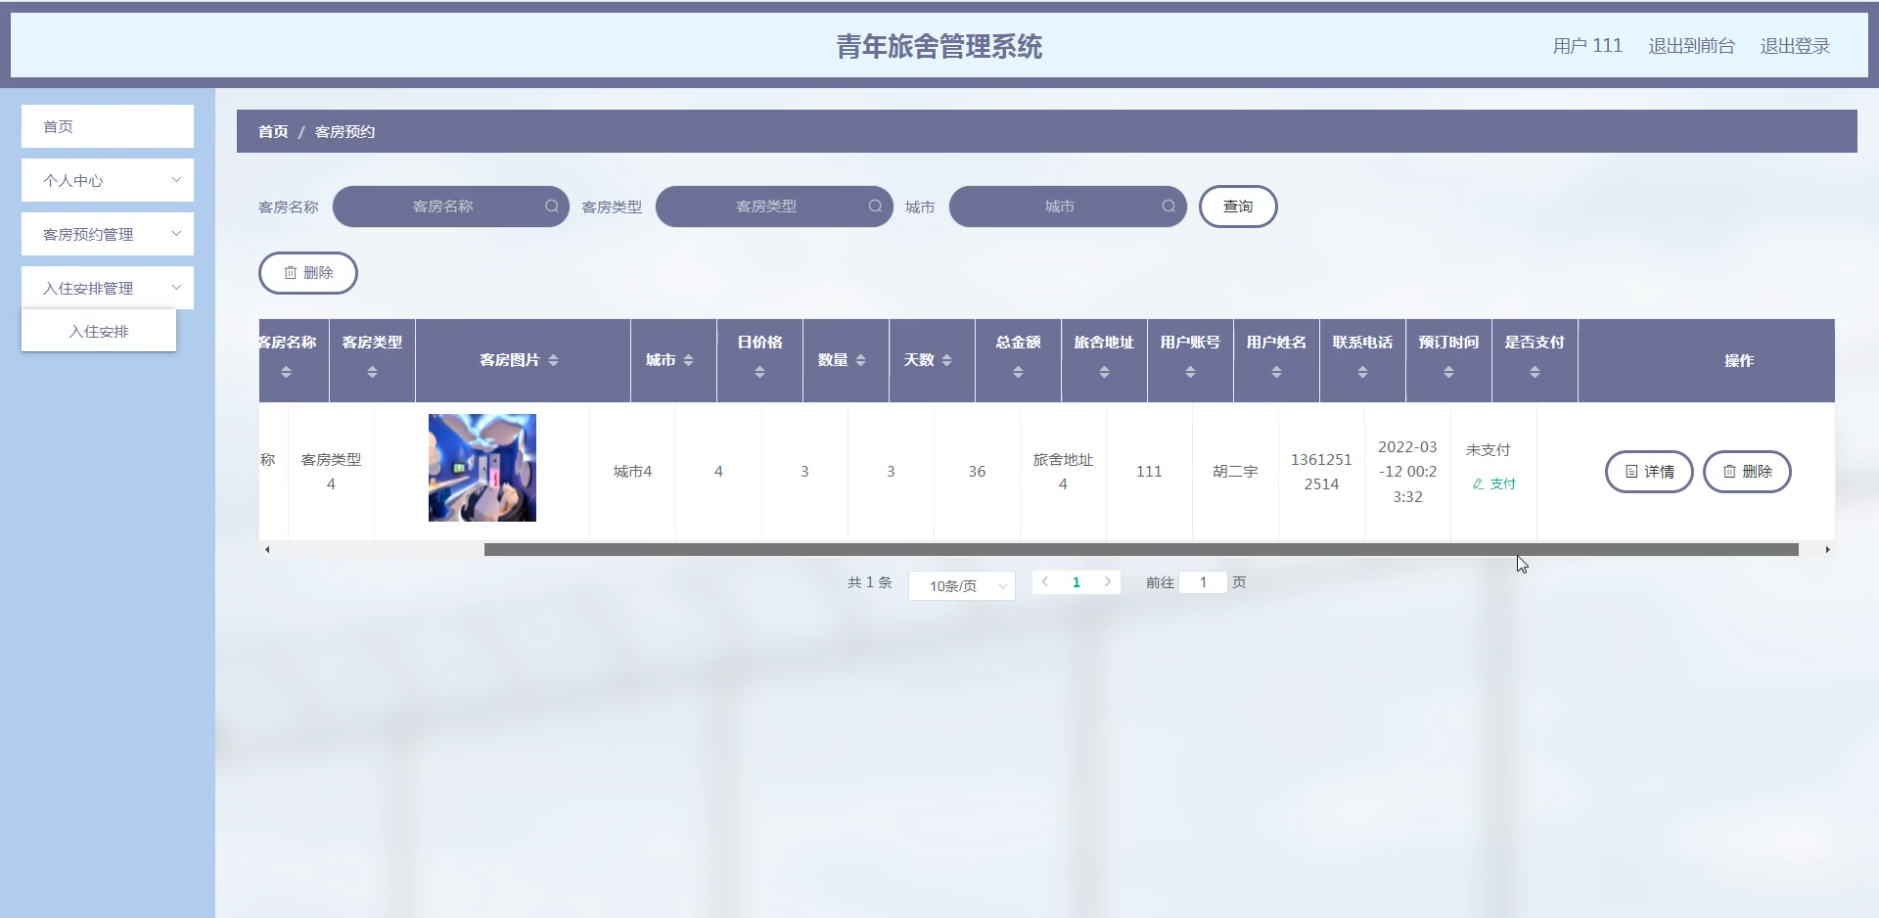Click 退出登录 to log out
1879x918 pixels.
[1795, 46]
